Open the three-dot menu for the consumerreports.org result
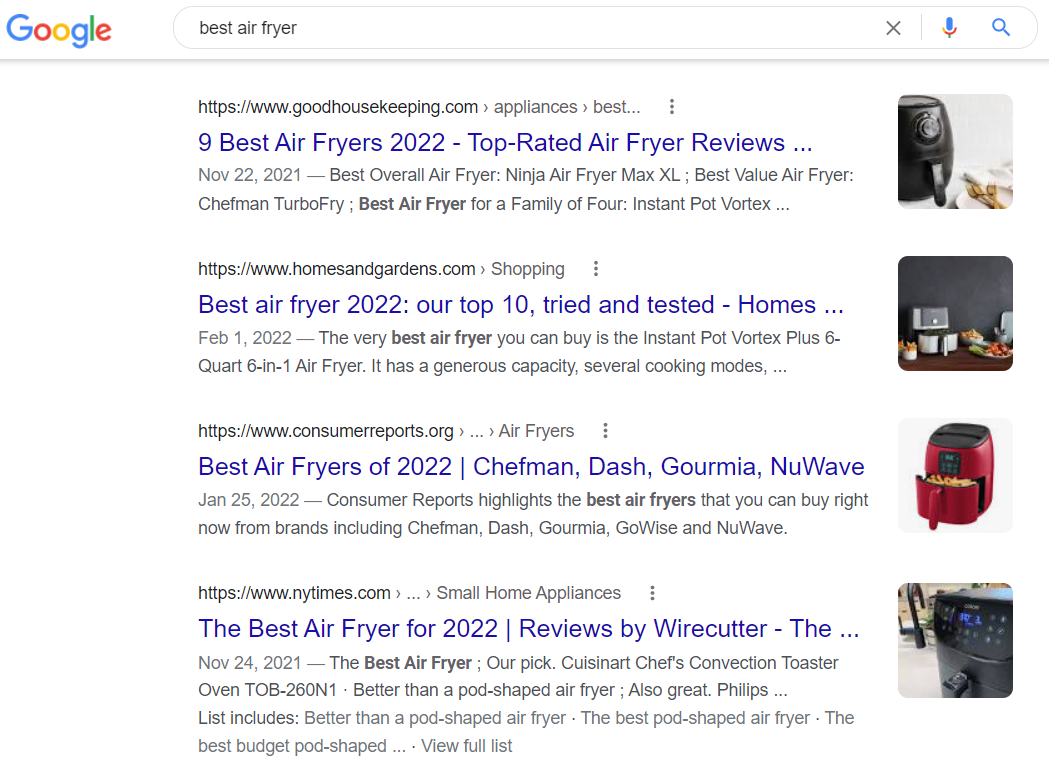Viewport: 1049px width, 765px height. (x=605, y=430)
